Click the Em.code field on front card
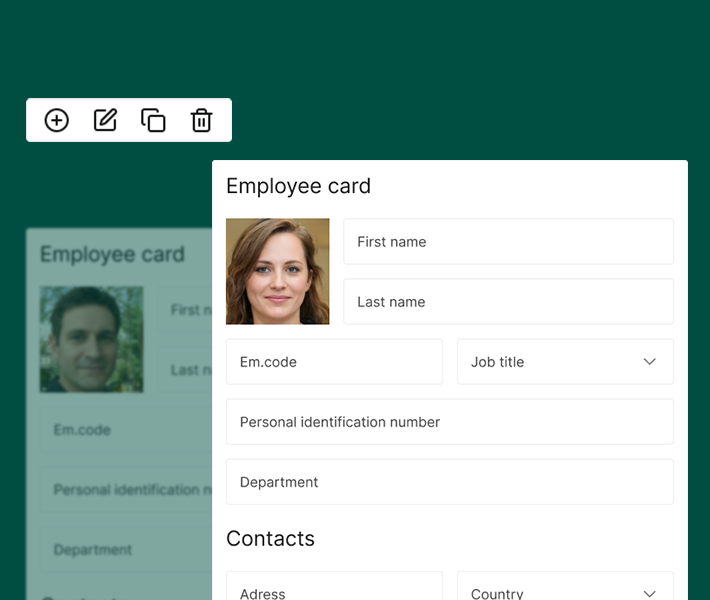The image size is (710, 600). 334,362
